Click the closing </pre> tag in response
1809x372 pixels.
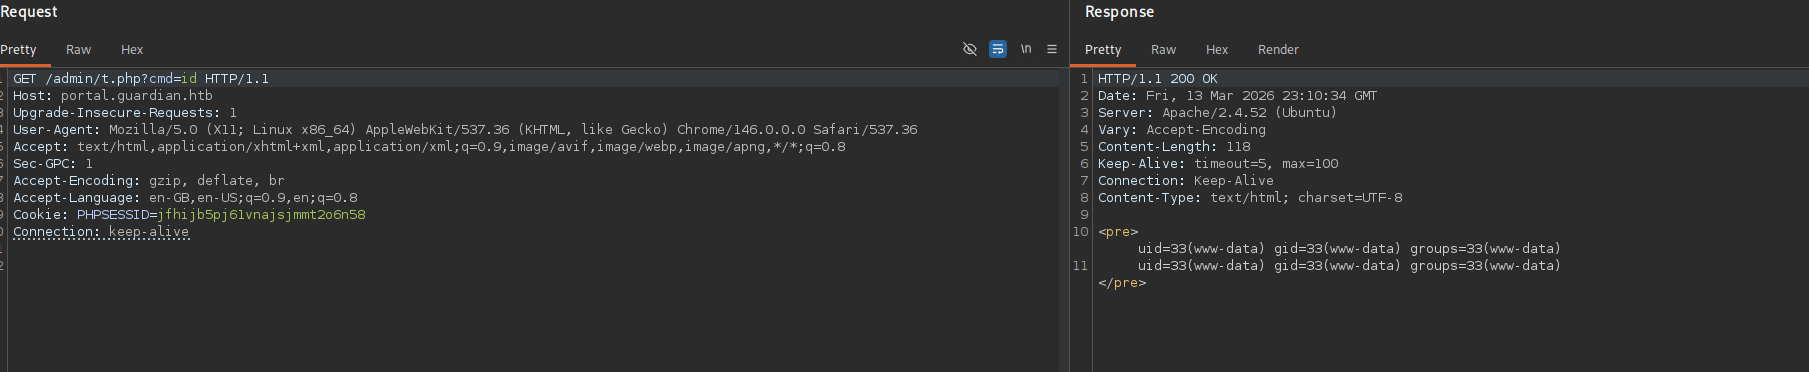[x=1122, y=283]
